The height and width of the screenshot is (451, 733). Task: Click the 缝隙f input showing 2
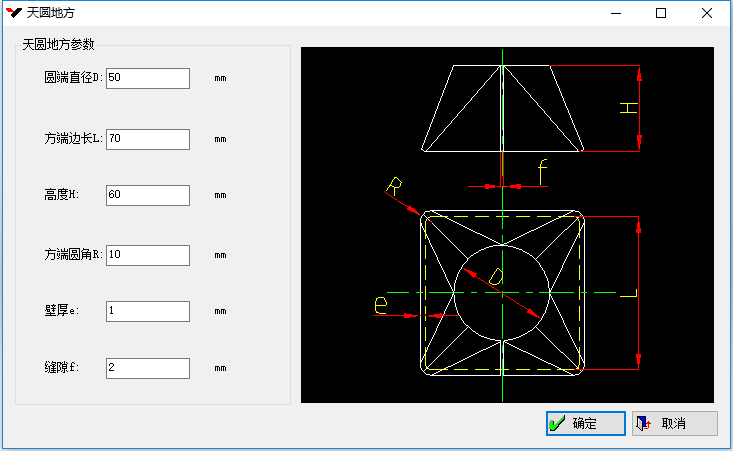147,368
